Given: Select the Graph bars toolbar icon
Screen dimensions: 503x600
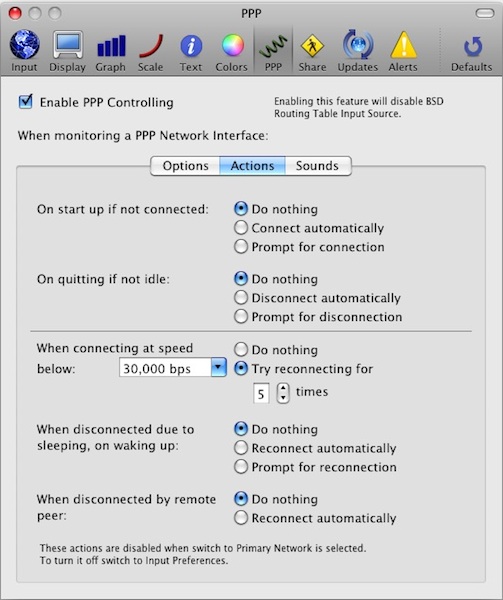Looking at the screenshot, I should pyautogui.click(x=111, y=46).
